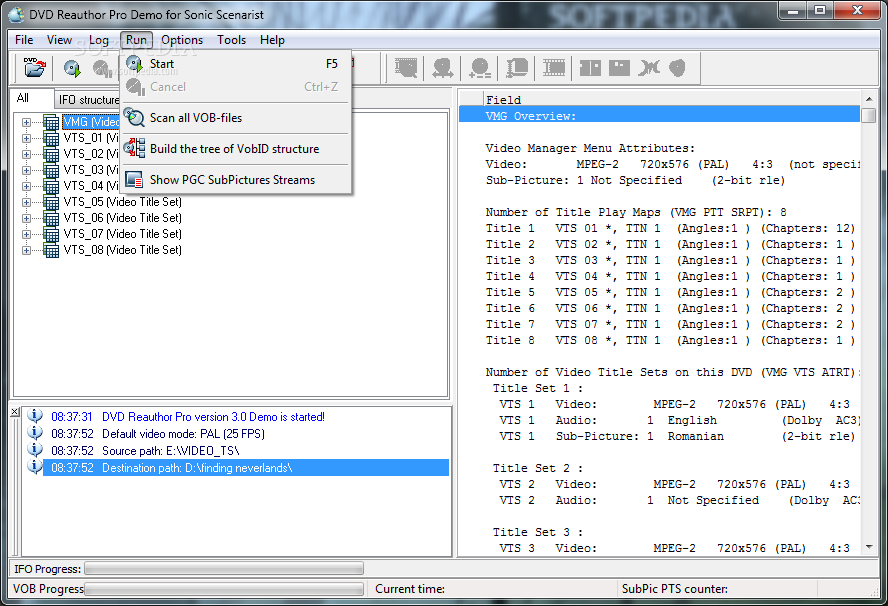
Task: Open DVD folder toolbar icon
Action: tap(35, 67)
